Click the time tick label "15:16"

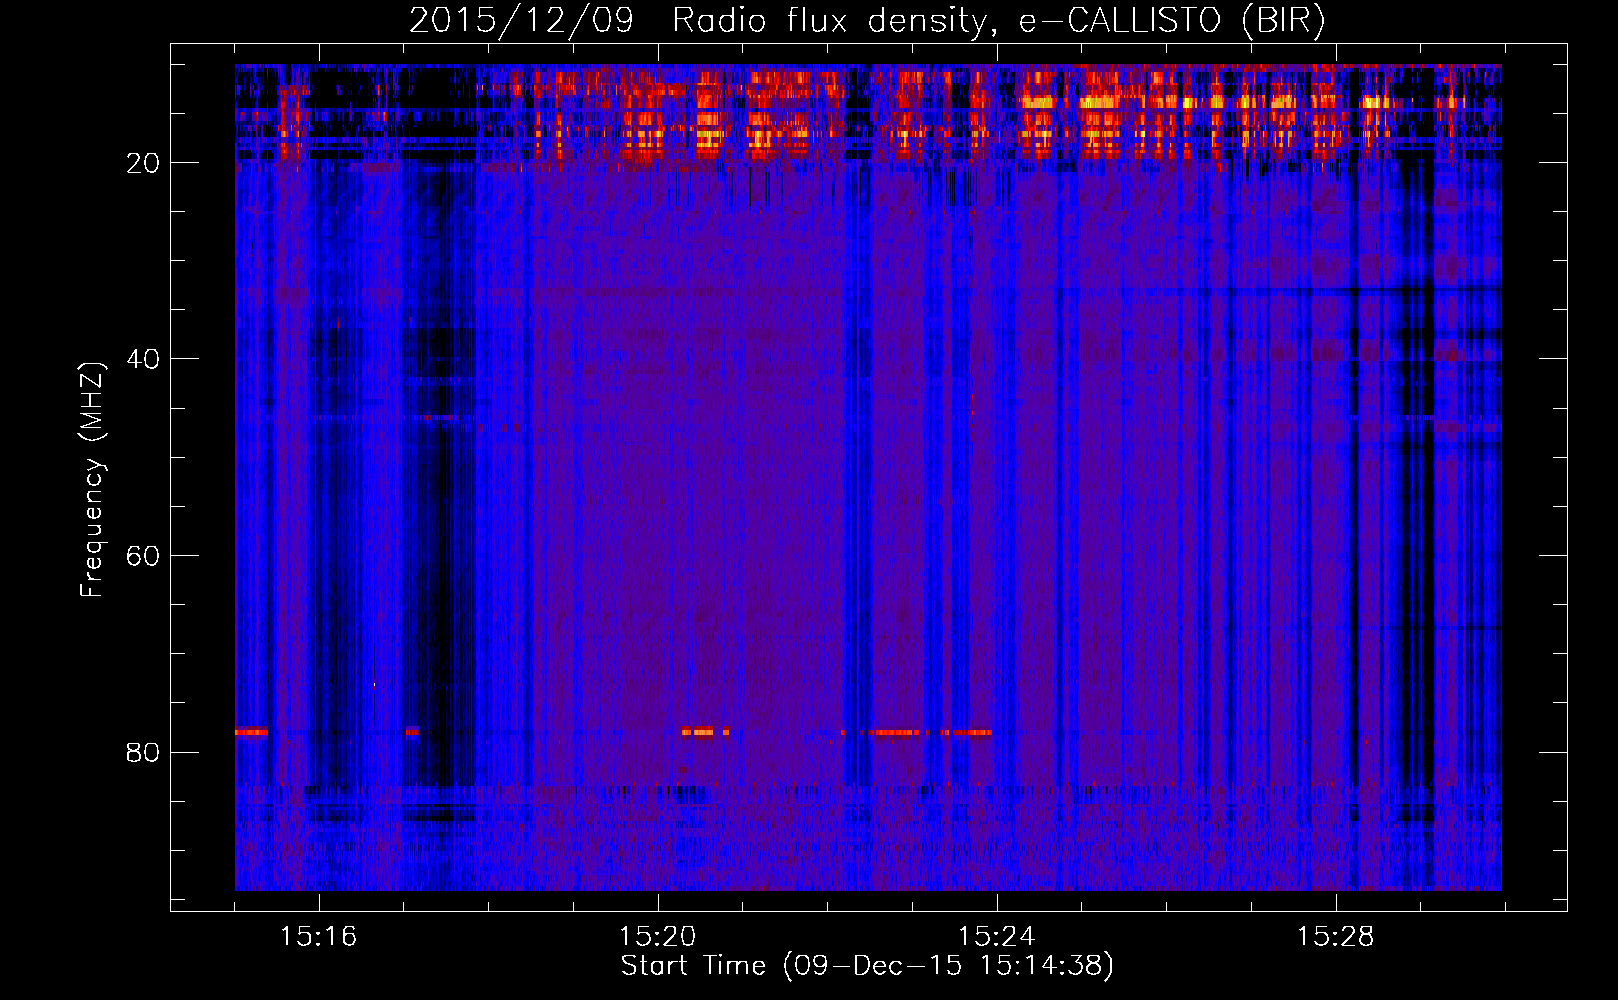[318, 937]
